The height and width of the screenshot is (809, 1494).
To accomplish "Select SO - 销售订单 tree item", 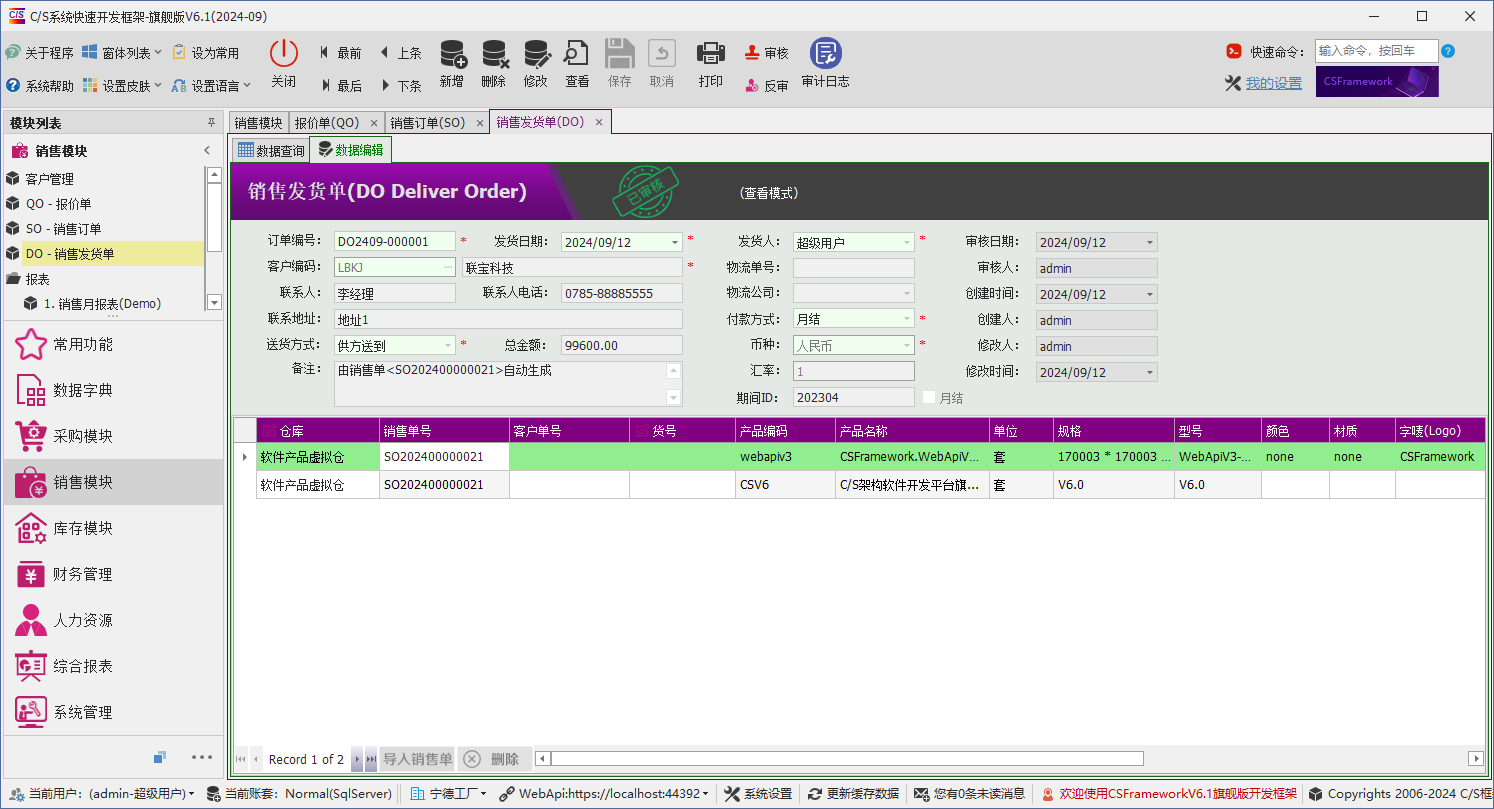I will [x=103, y=229].
